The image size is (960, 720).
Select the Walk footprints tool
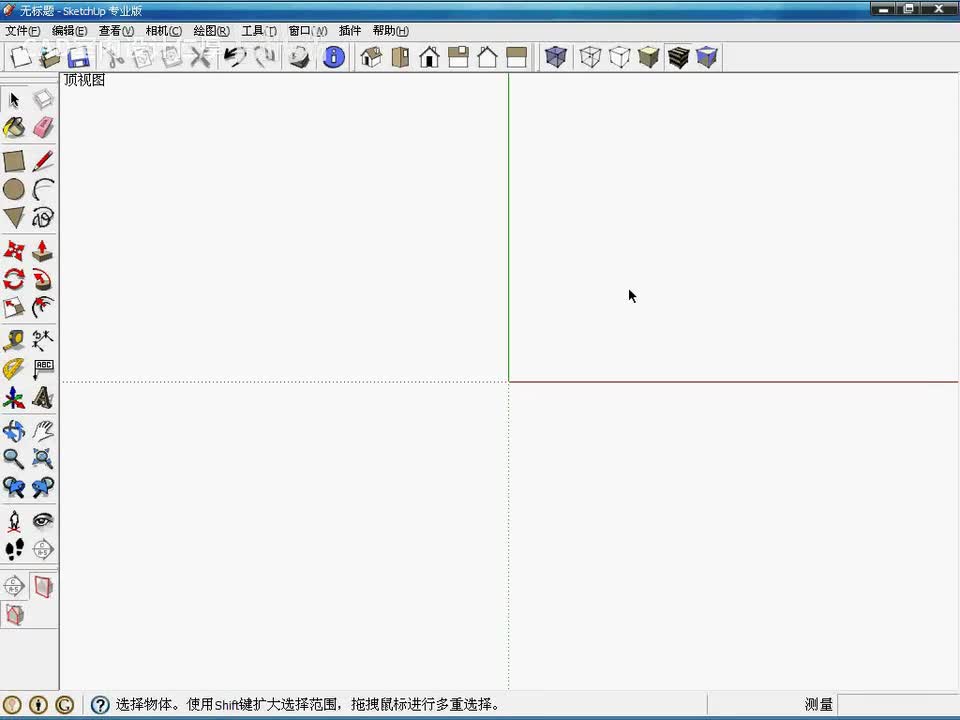pos(14,549)
